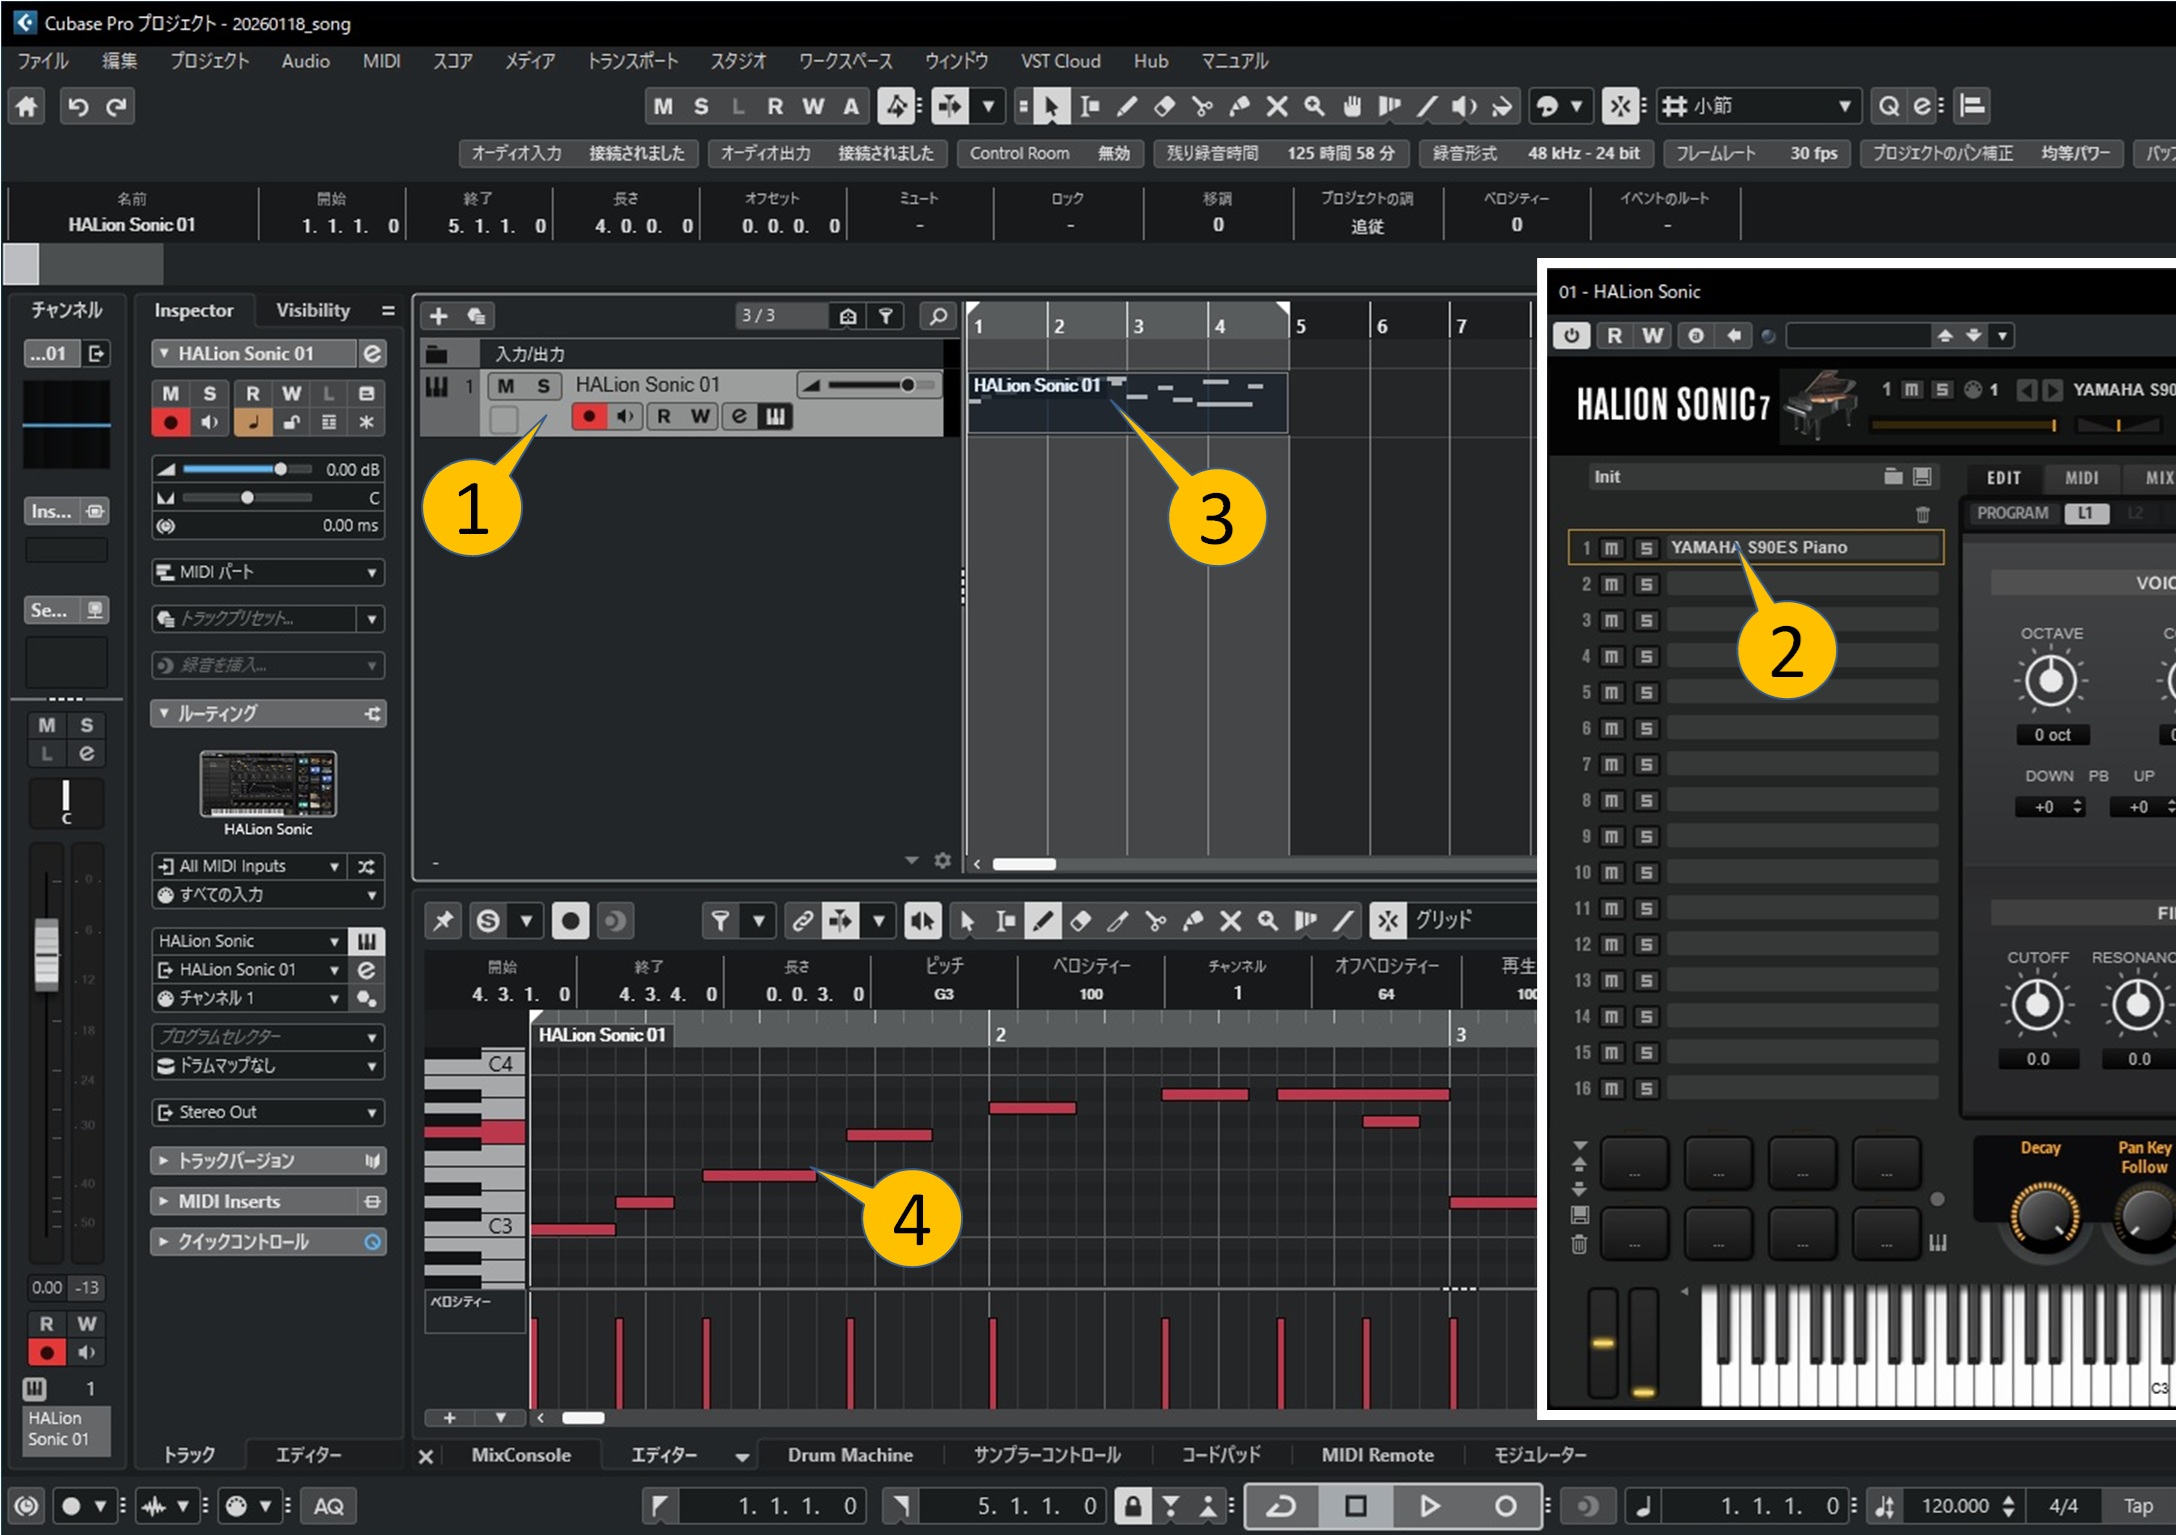This screenshot has height=1535, width=2176.
Task: Click Add Track plus button
Action: [438, 316]
